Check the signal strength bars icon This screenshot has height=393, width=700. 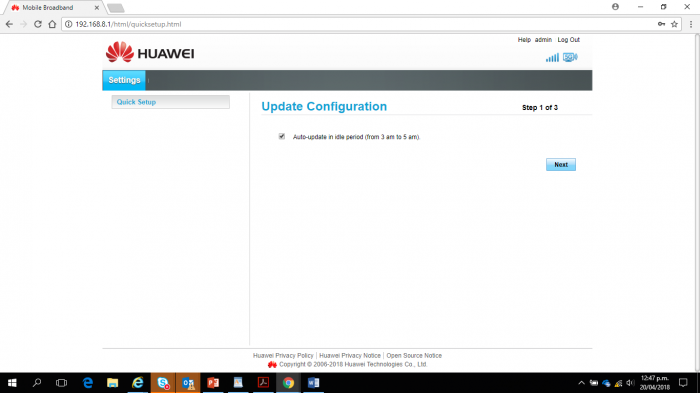tap(552, 58)
